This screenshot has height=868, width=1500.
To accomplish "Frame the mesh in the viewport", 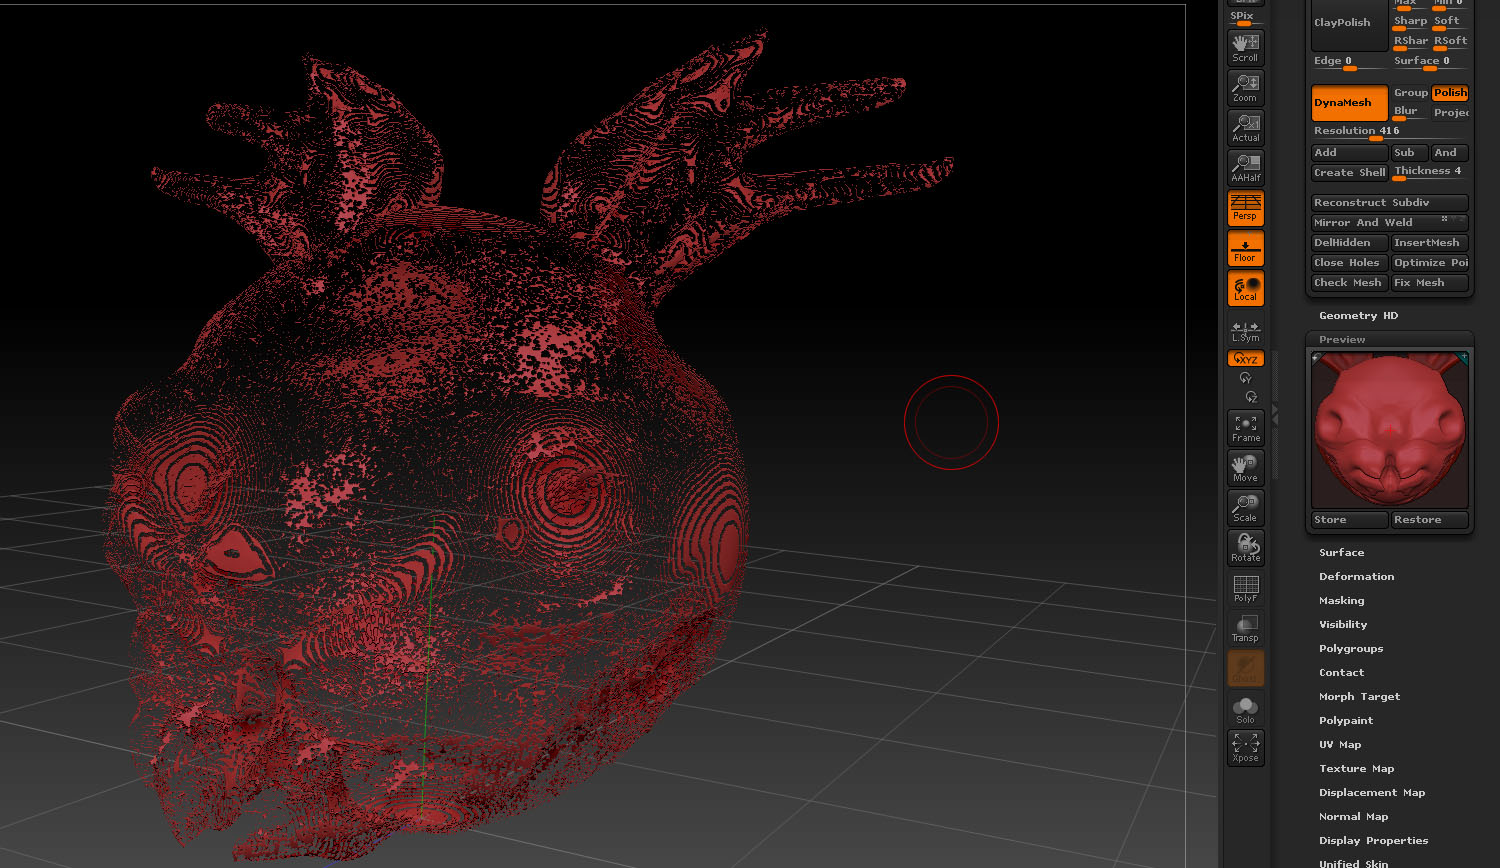I will click(x=1246, y=428).
